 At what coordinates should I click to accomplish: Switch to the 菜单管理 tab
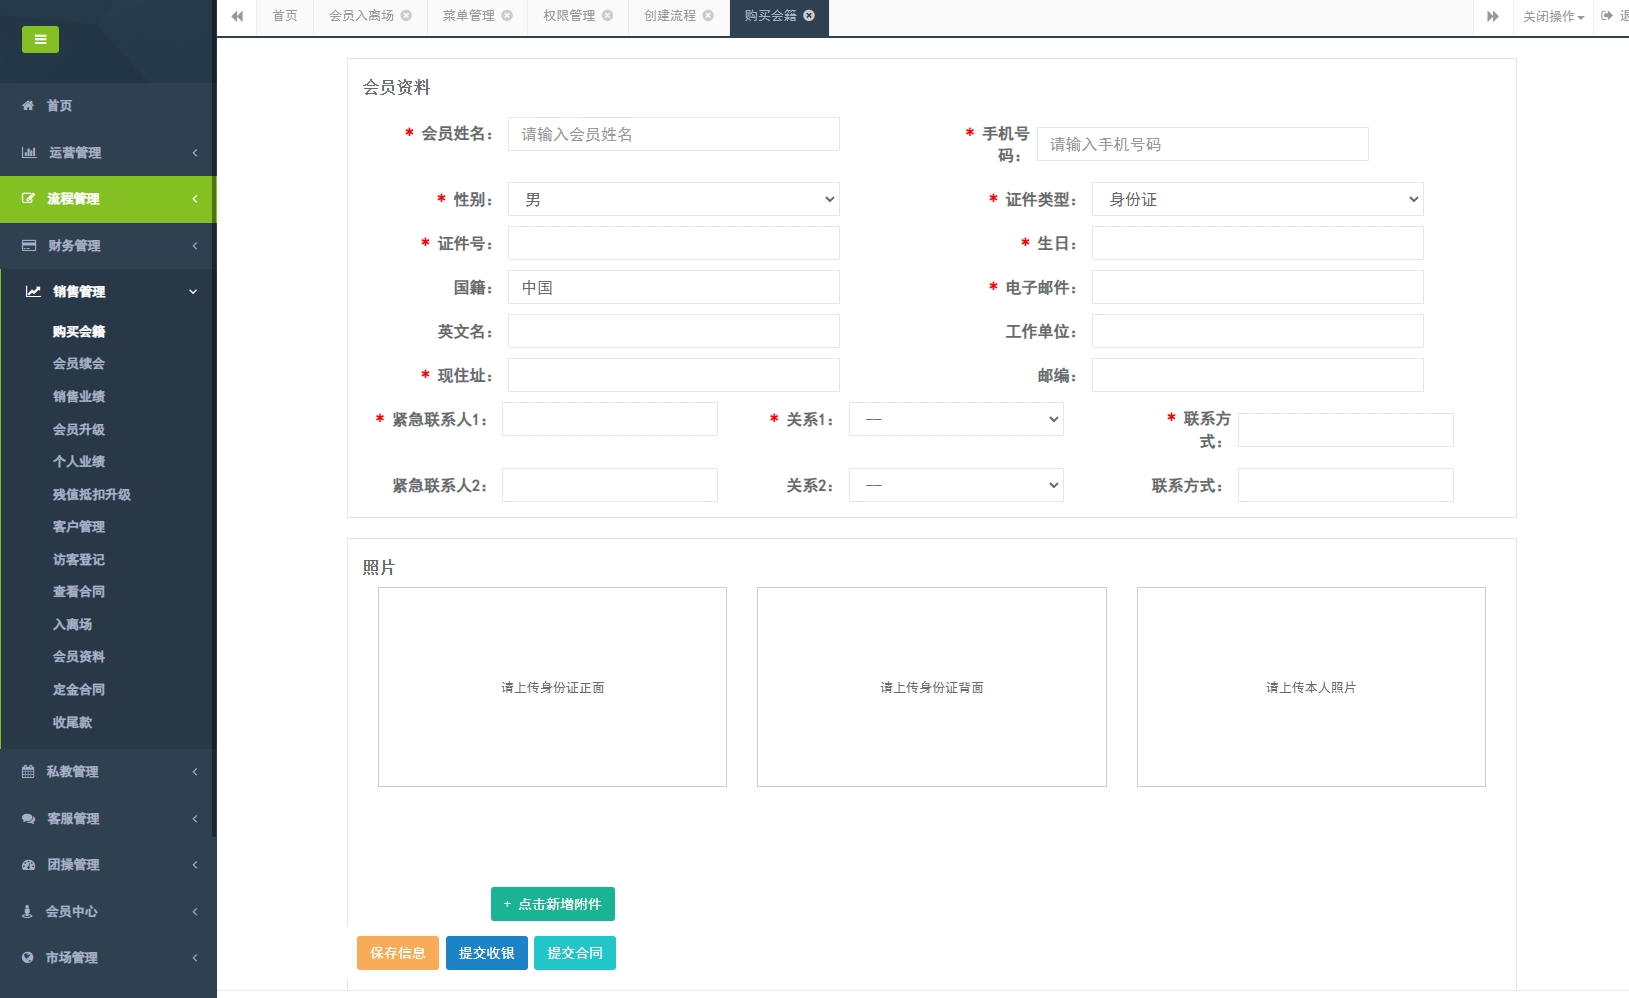tap(469, 16)
